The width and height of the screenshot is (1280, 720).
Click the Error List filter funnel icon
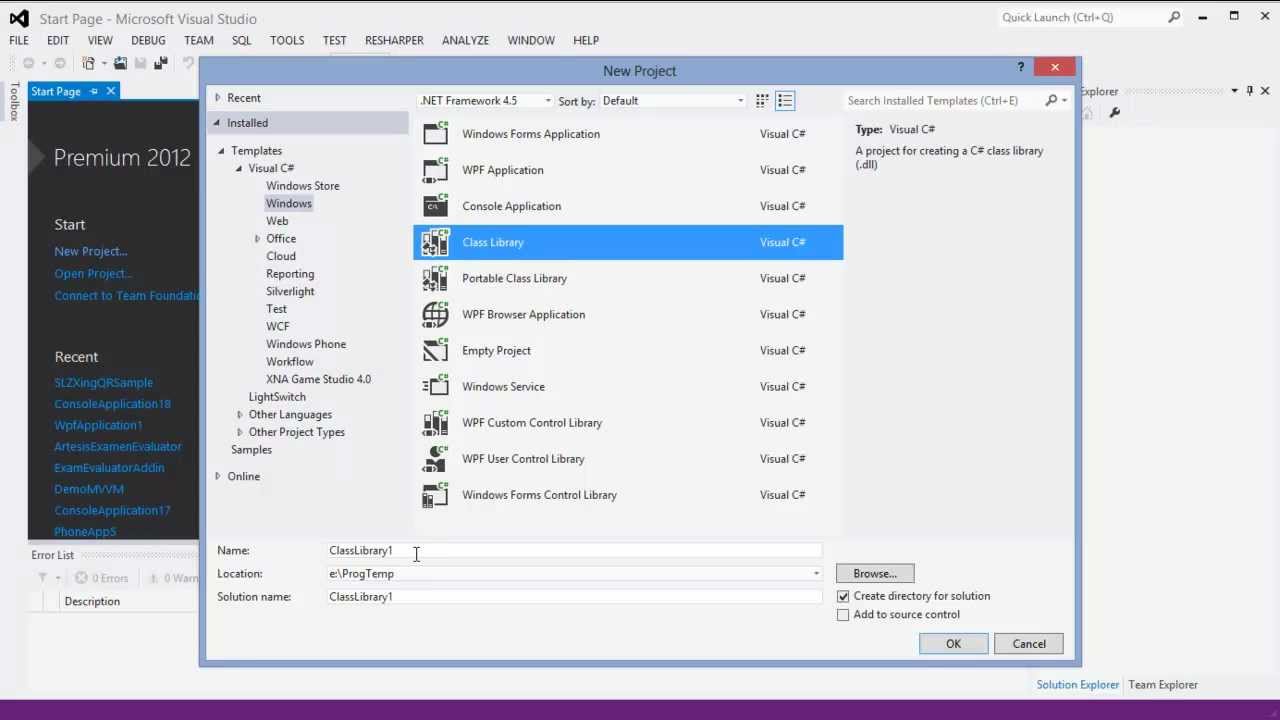(x=42, y=577)
